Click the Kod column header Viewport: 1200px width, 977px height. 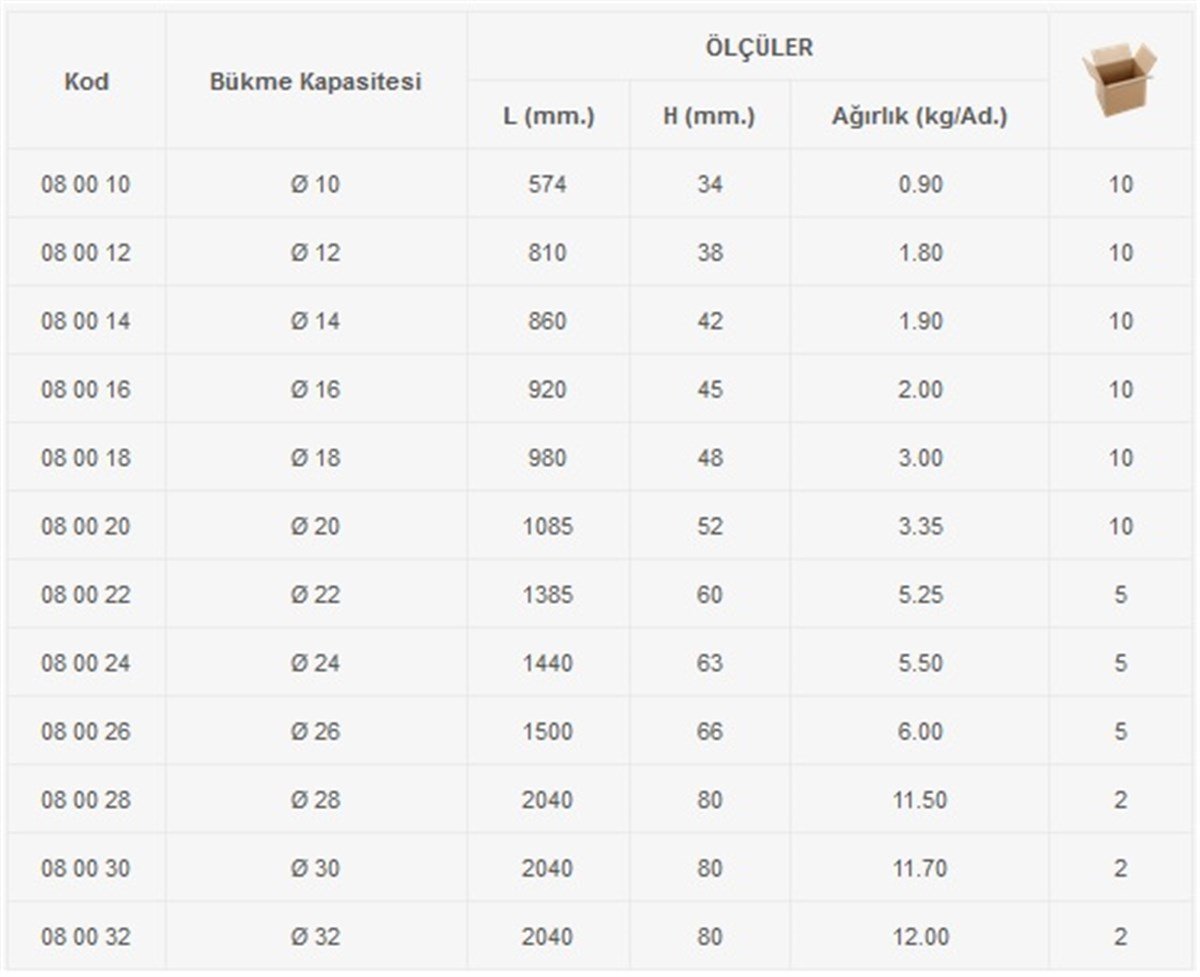pyautogui.click(x=87, y=81)
